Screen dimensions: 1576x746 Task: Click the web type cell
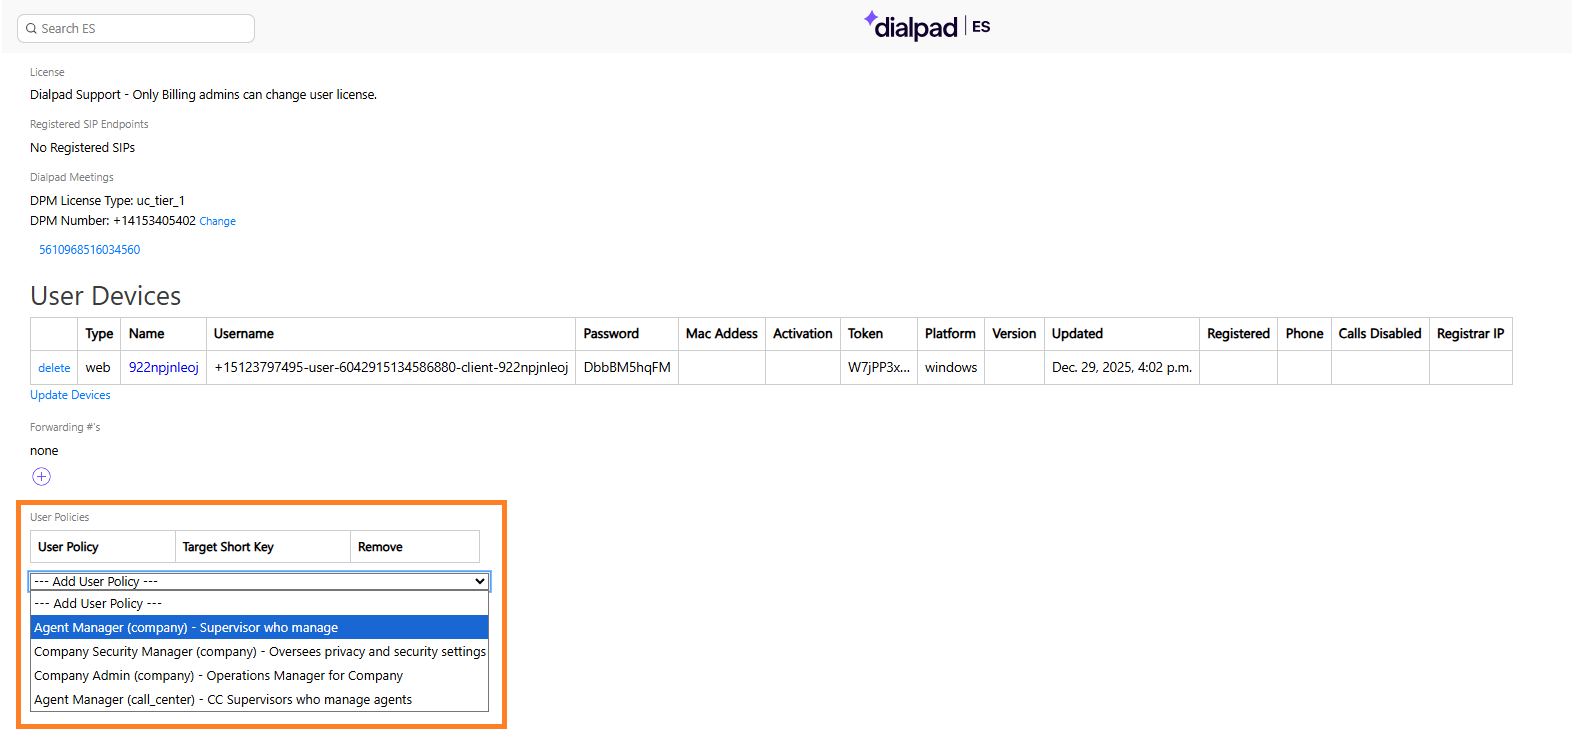pyautogui.click(x=98, y=368)
